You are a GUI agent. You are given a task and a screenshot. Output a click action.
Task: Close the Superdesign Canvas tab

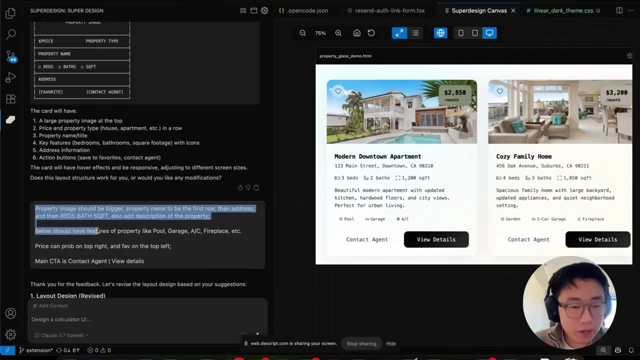pyautogui.click(x=513, y=11)
